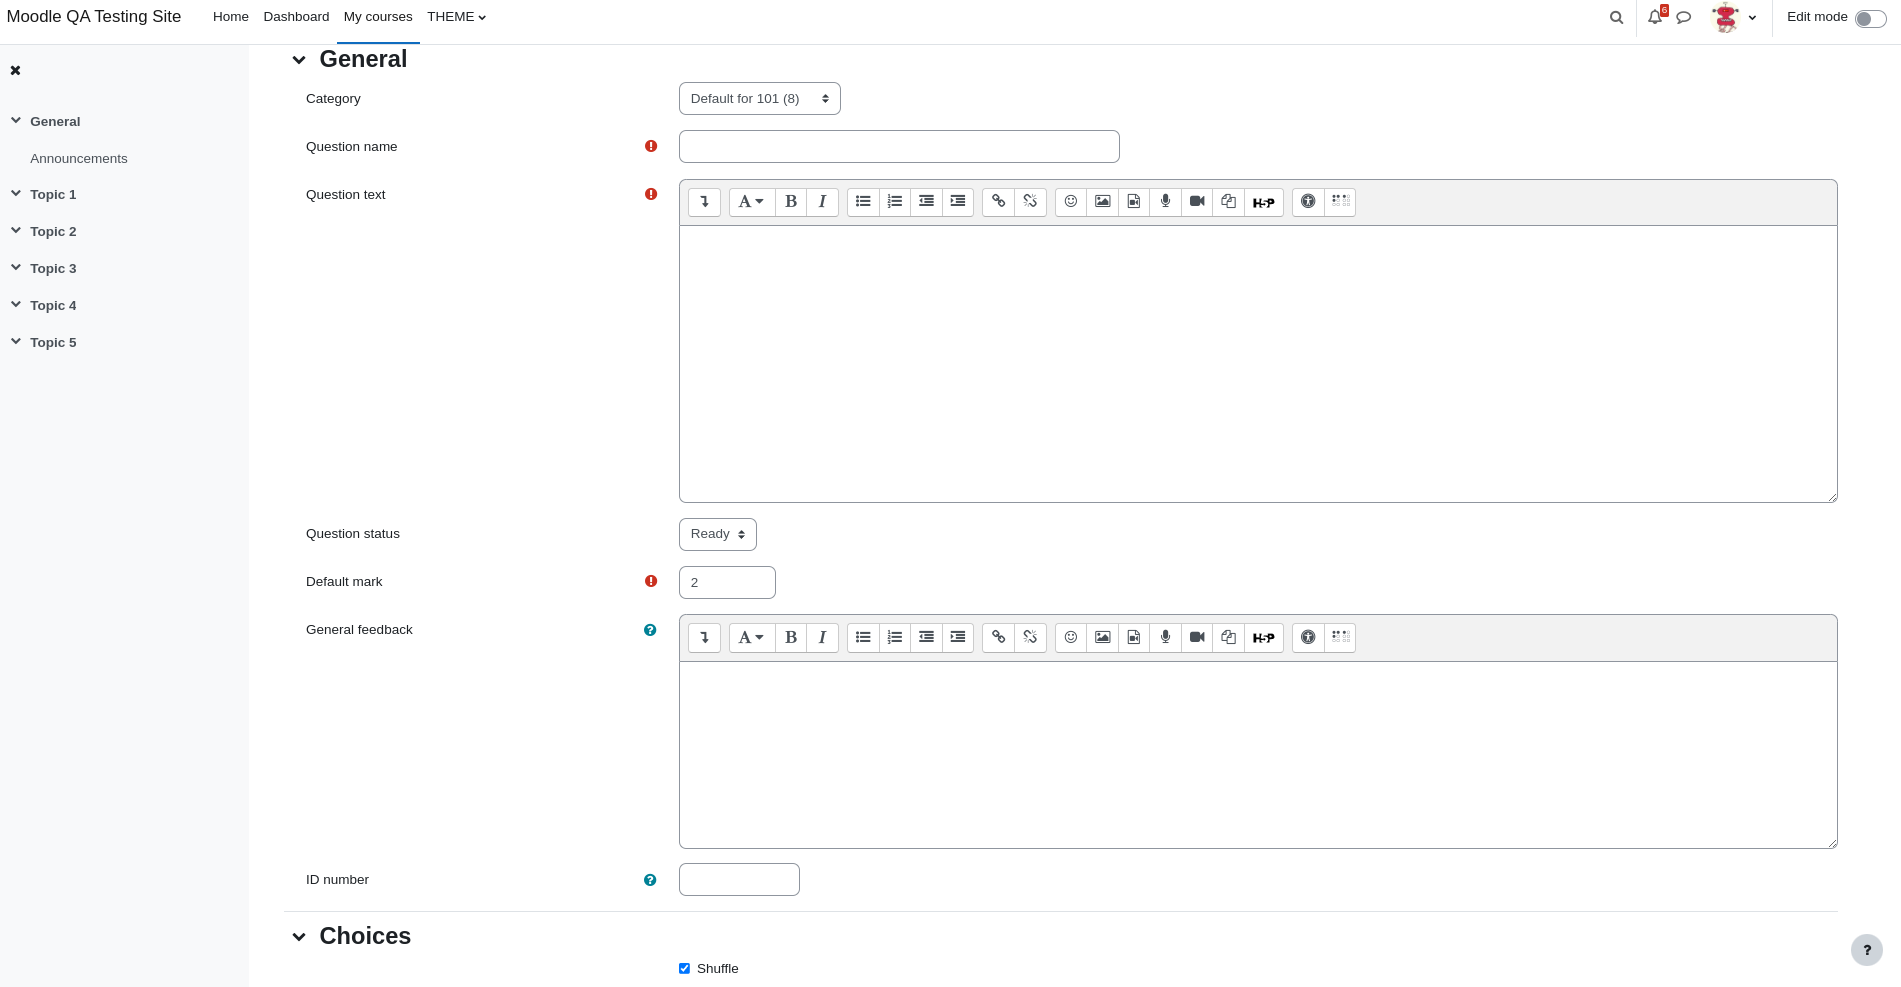Insert image in Question text editor
The image size is (1901, 987).
[1102, 202]
